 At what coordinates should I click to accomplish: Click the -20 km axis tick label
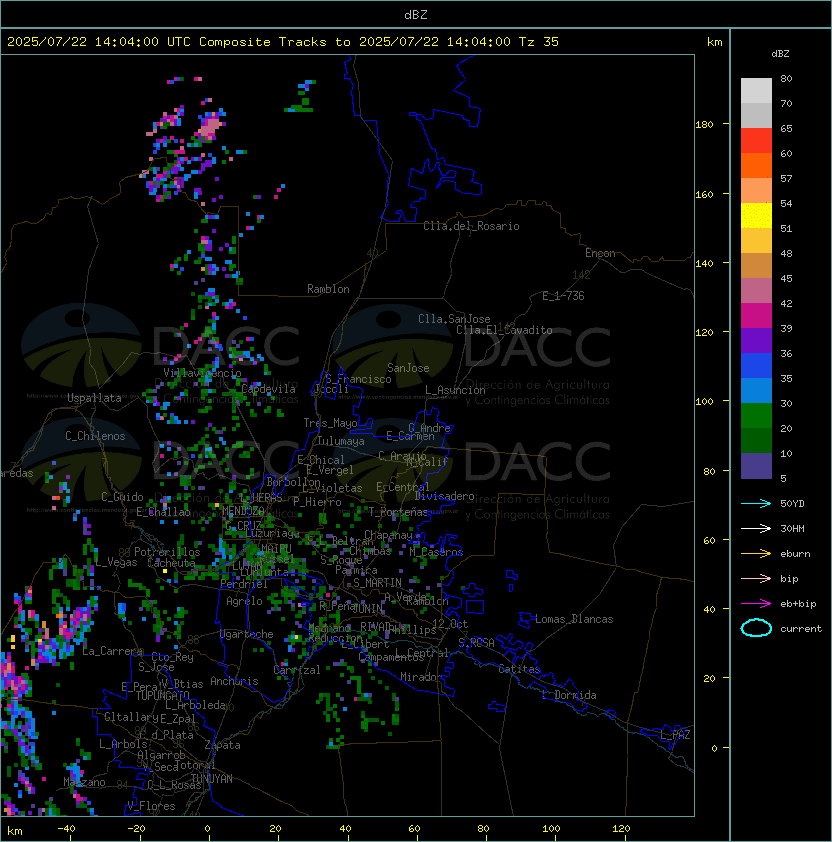pyautogui.click(x=136, y=829)
